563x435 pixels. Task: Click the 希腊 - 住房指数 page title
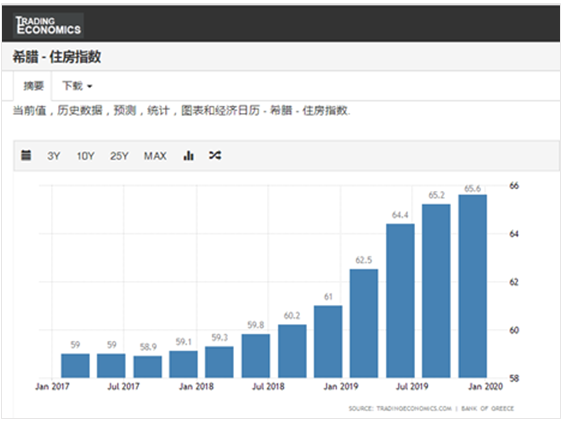[57, 57]
